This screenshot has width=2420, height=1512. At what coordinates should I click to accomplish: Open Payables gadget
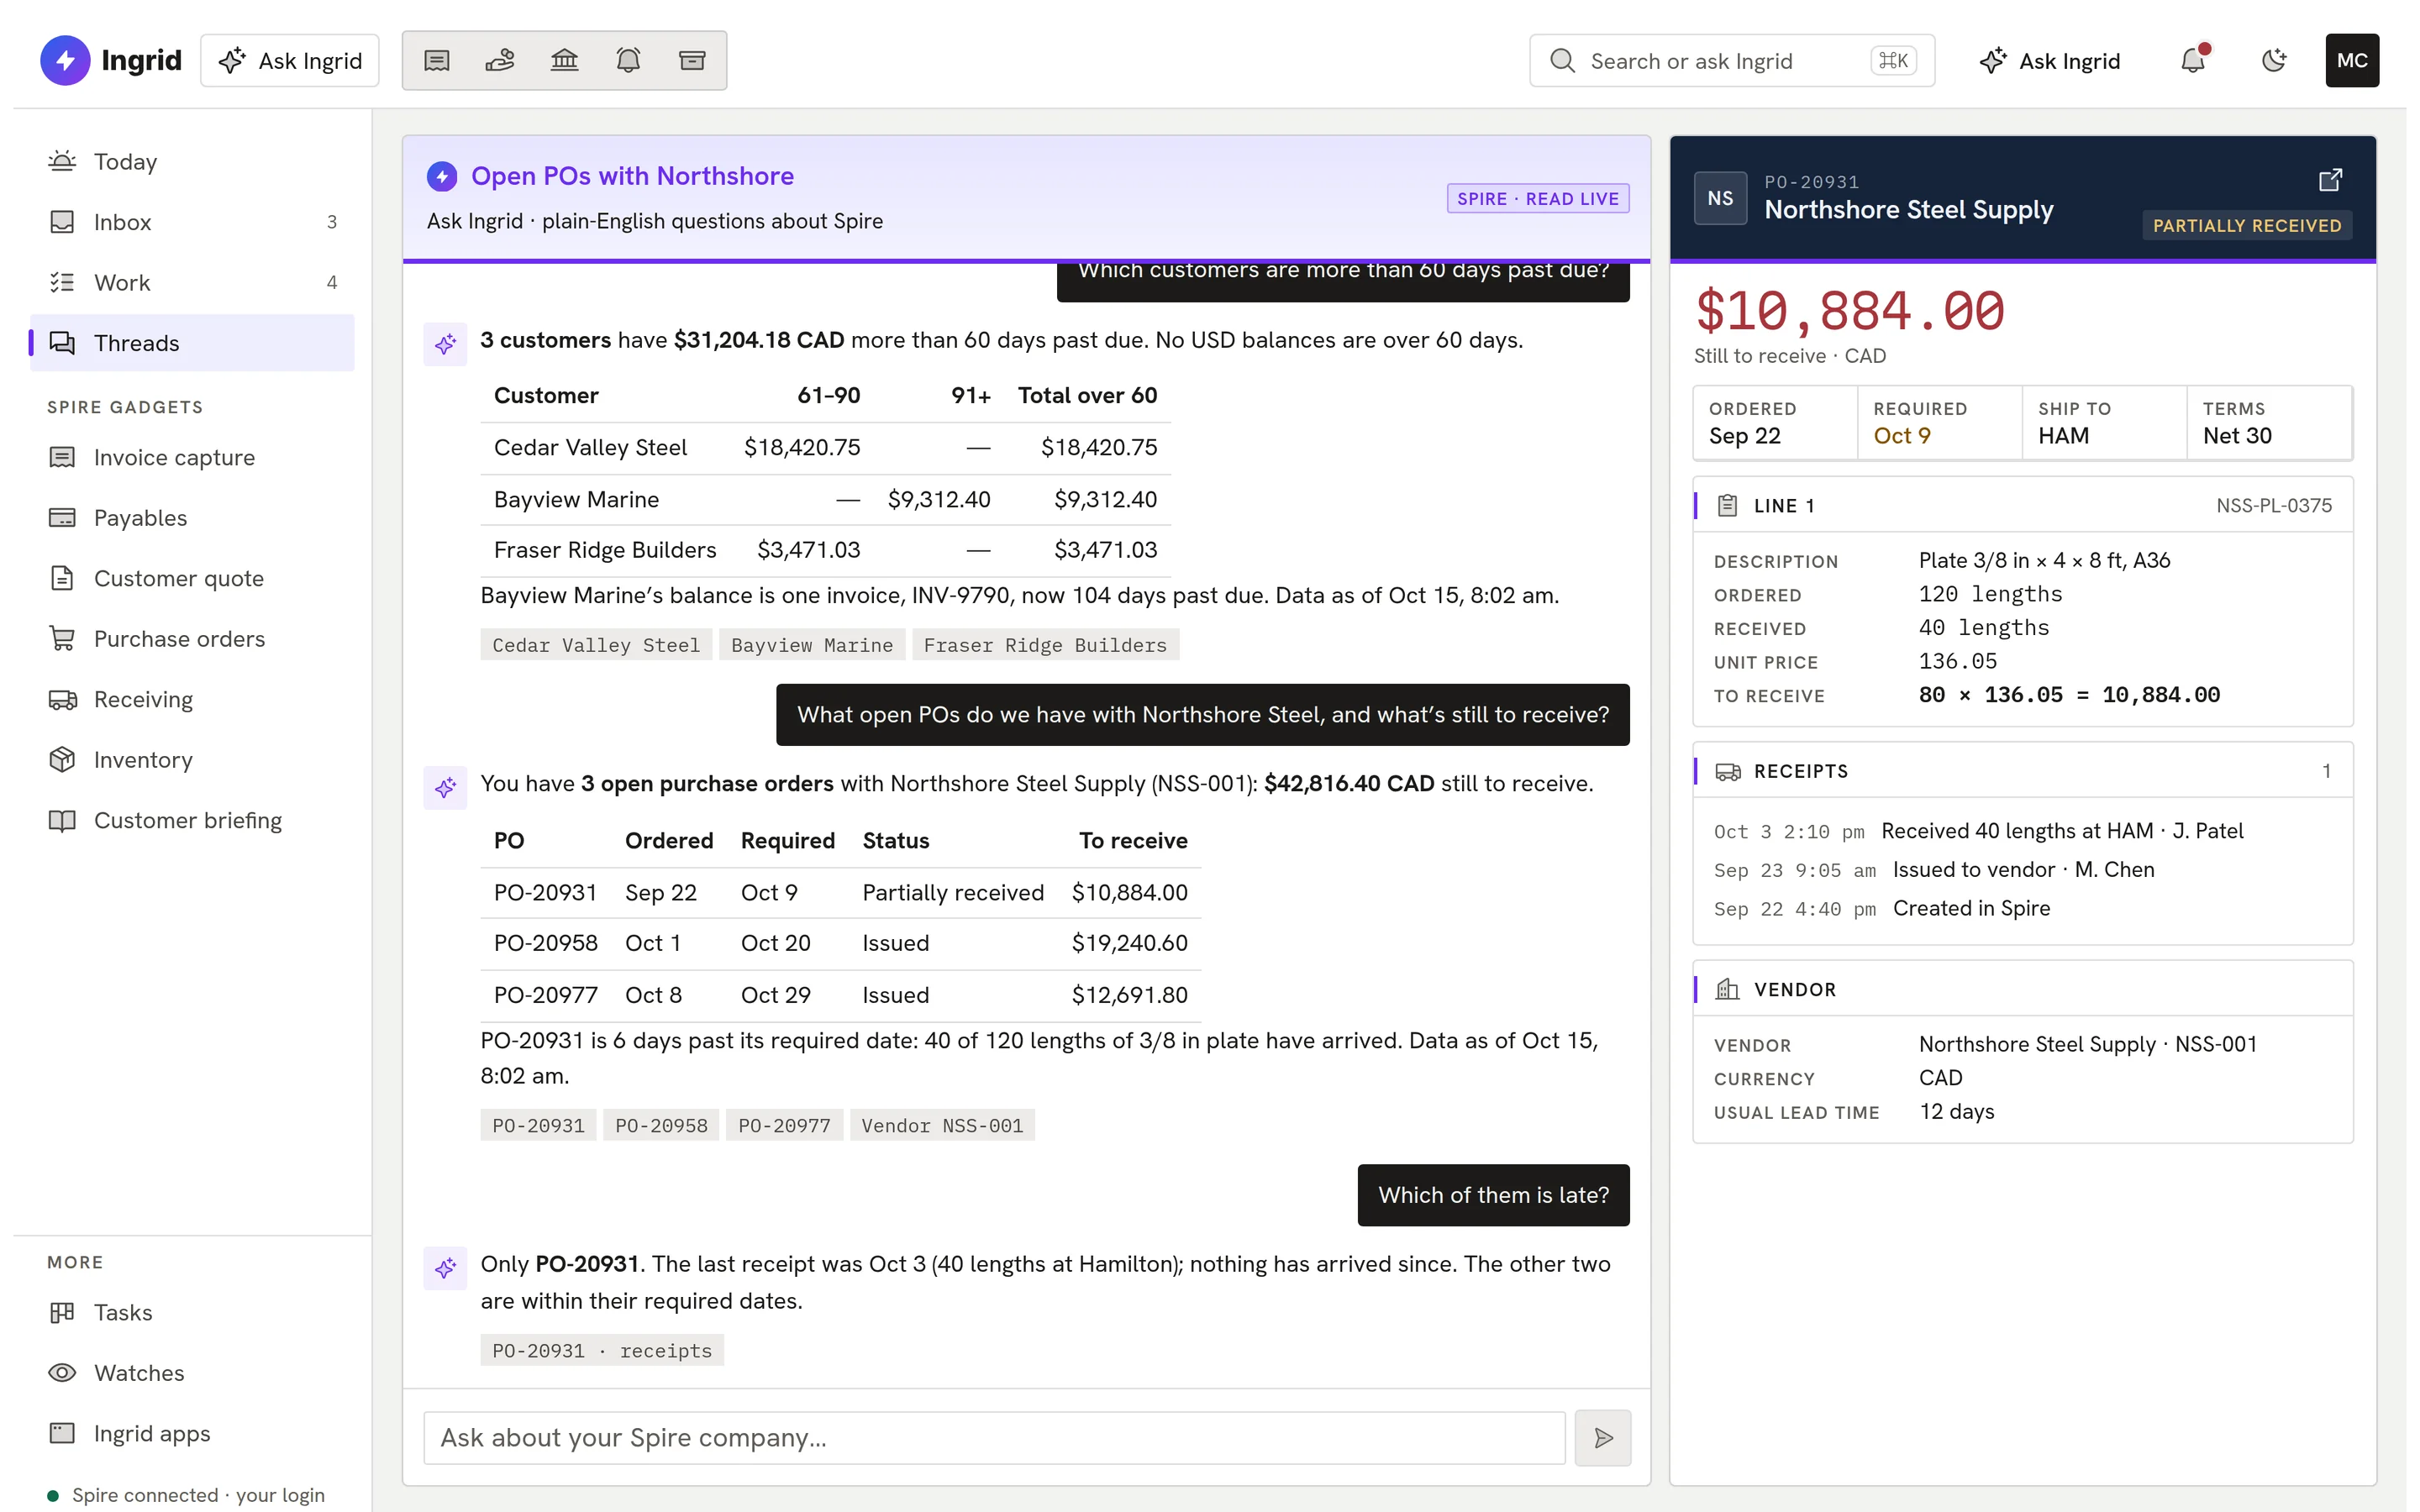(x=192, y=518)
